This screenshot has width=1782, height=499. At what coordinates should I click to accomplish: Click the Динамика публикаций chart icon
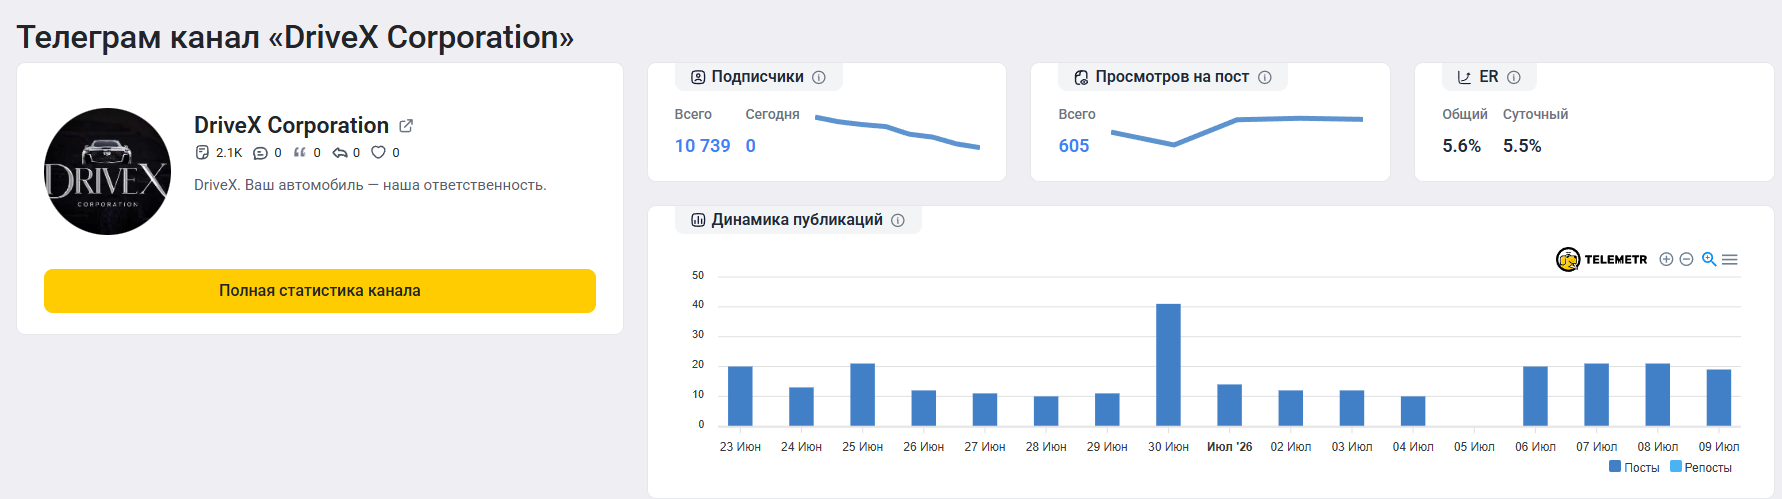(x=698, y=220)
